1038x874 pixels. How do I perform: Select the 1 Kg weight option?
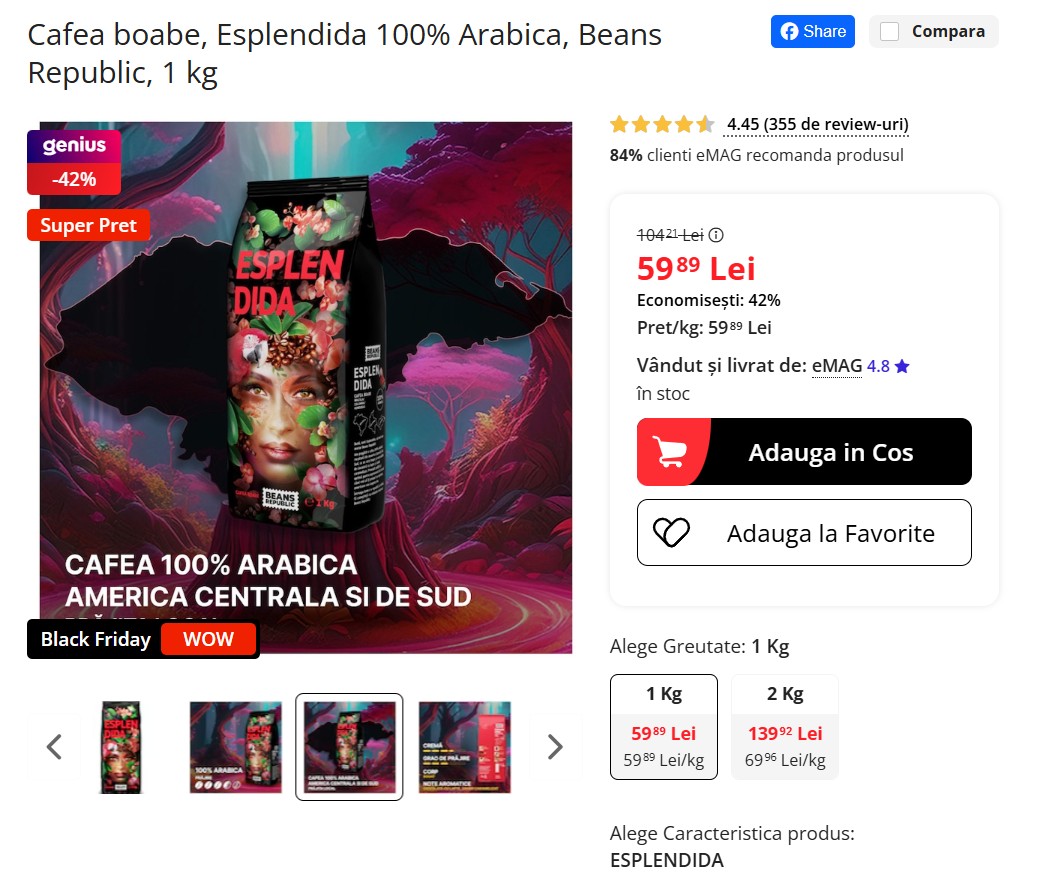click(x=663, y=727)
